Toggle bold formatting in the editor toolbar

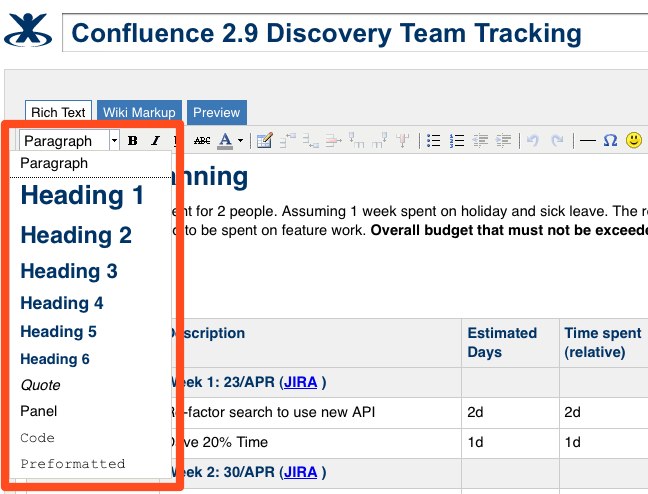(133, 141)
